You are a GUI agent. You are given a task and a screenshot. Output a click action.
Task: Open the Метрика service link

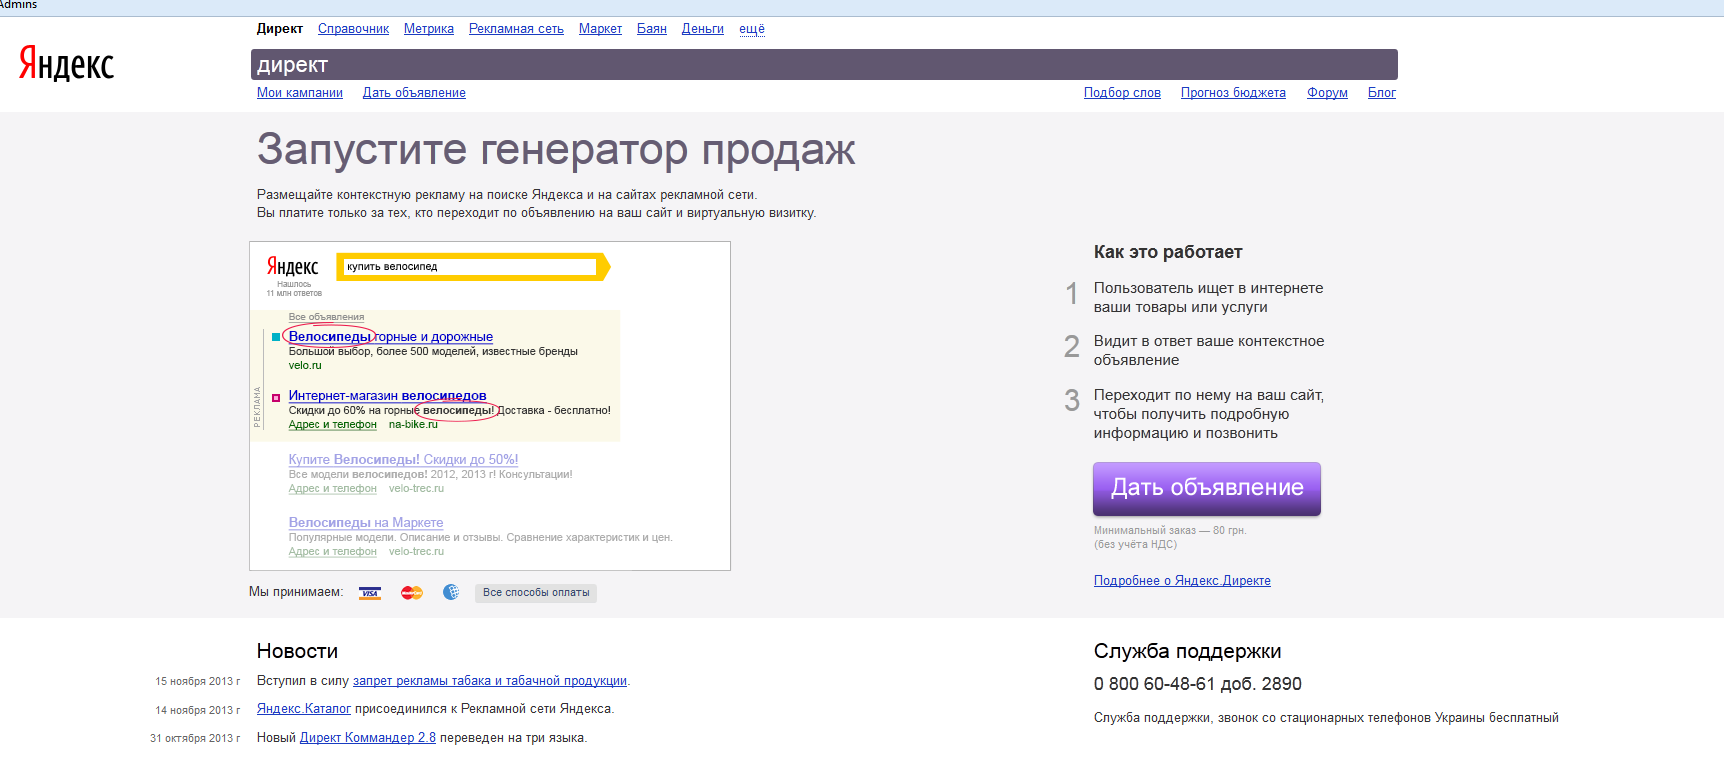click(429, 29)
